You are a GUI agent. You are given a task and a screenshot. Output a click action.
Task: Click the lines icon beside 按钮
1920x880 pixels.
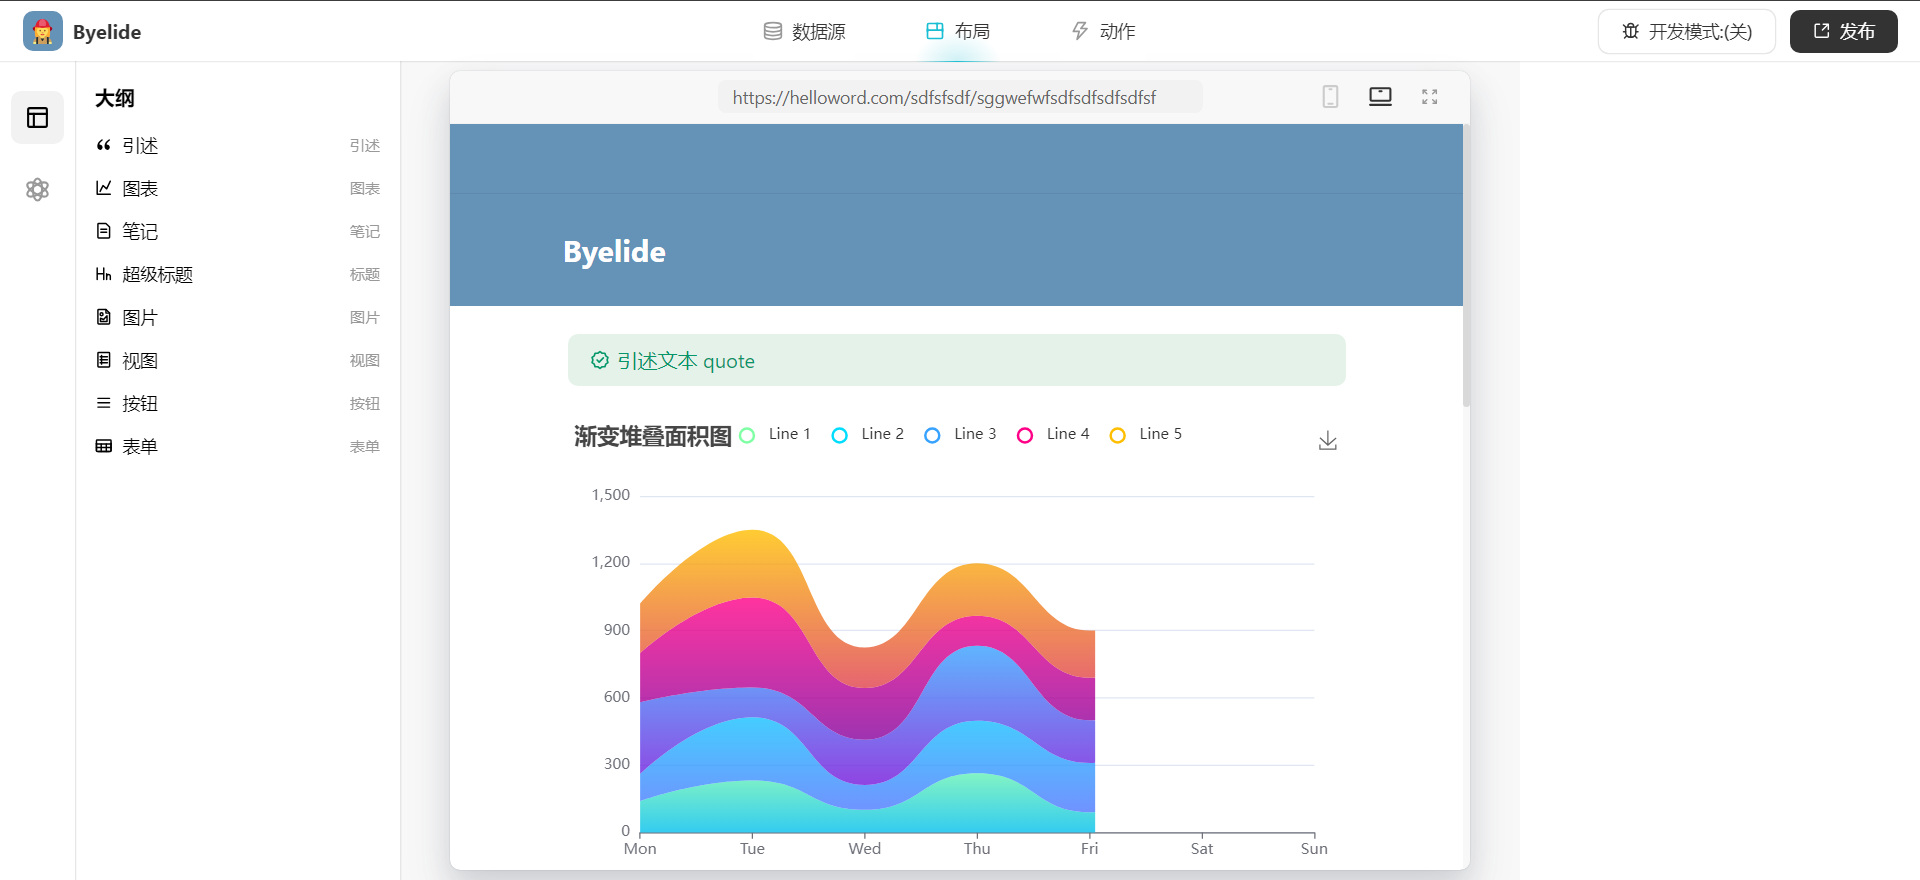point(103,403)
